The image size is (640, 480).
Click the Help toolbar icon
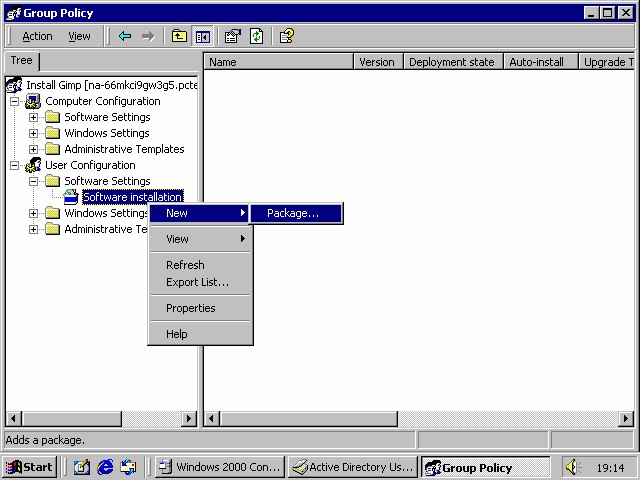point(287,36)
